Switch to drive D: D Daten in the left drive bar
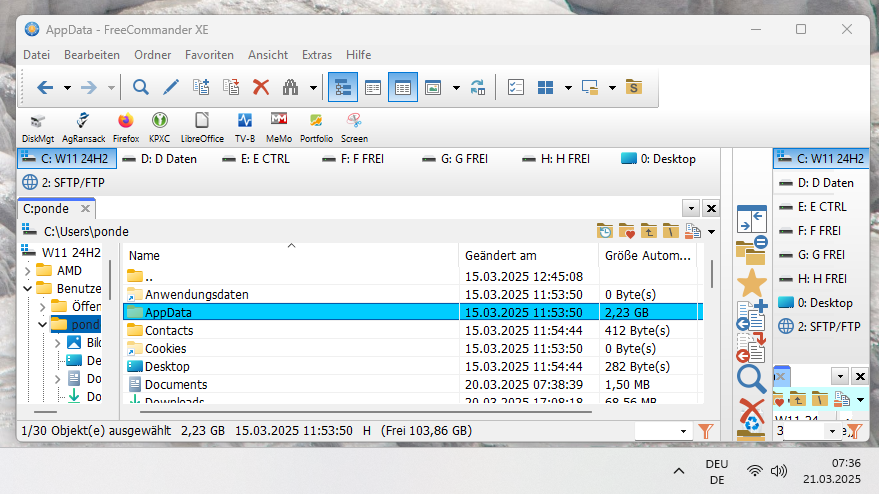The image size is (879, 494). [x=160, y=159]
